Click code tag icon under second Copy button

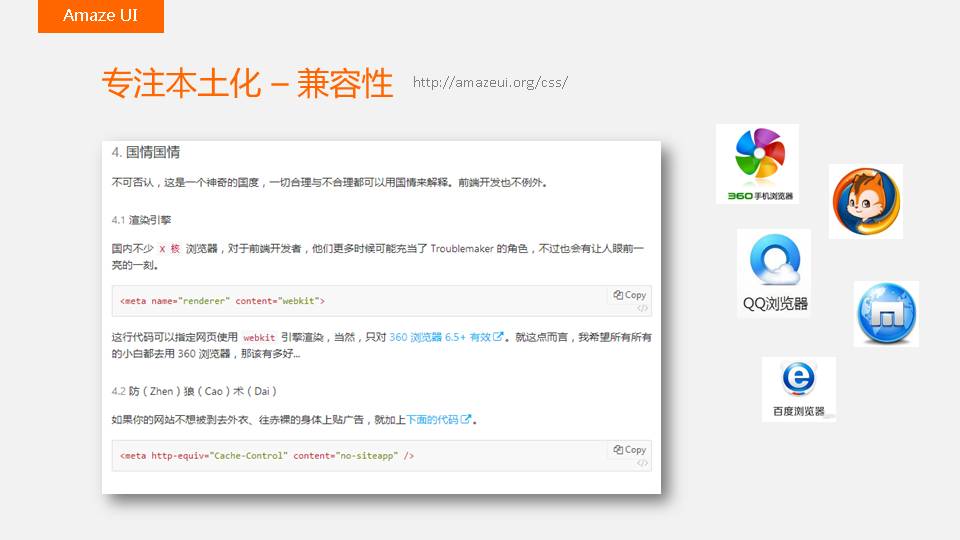(642, 463)
